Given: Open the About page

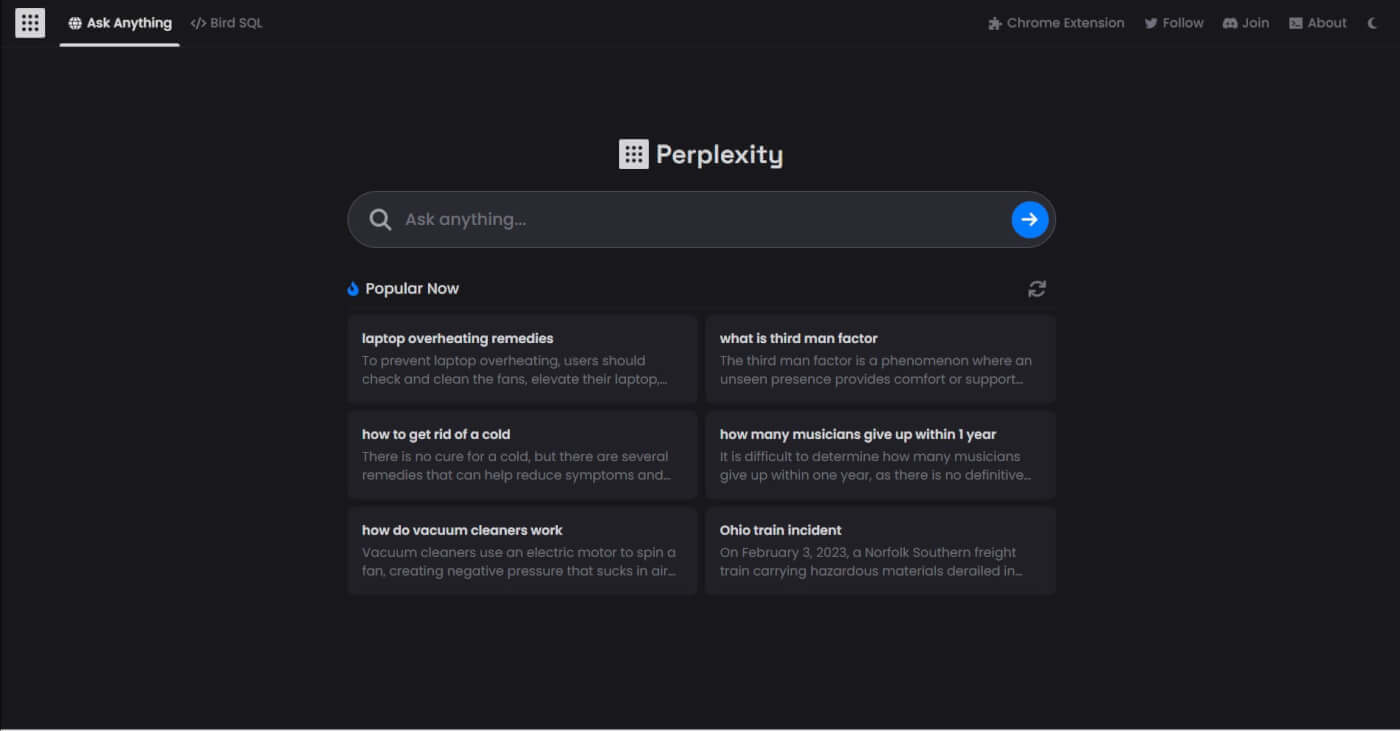Looking at the screenshot, I should (1318, 22).
